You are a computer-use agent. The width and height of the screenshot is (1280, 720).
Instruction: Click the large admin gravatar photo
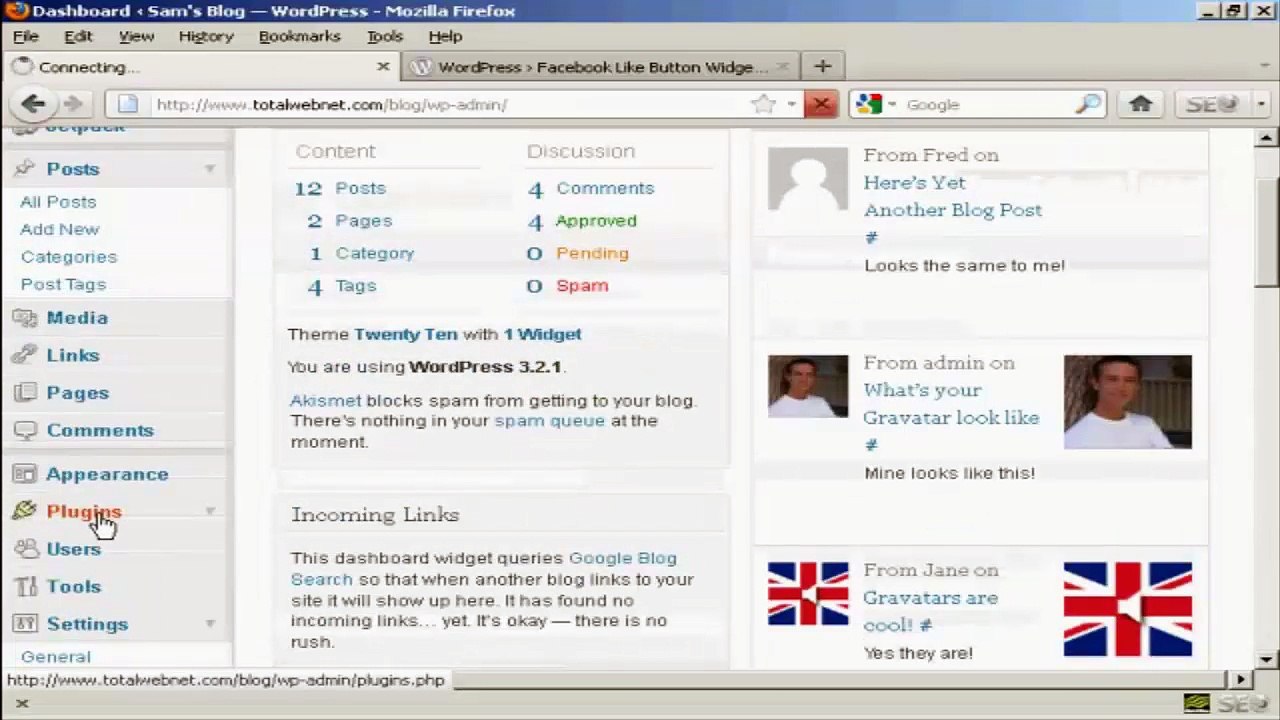(x=1128, y=402)
